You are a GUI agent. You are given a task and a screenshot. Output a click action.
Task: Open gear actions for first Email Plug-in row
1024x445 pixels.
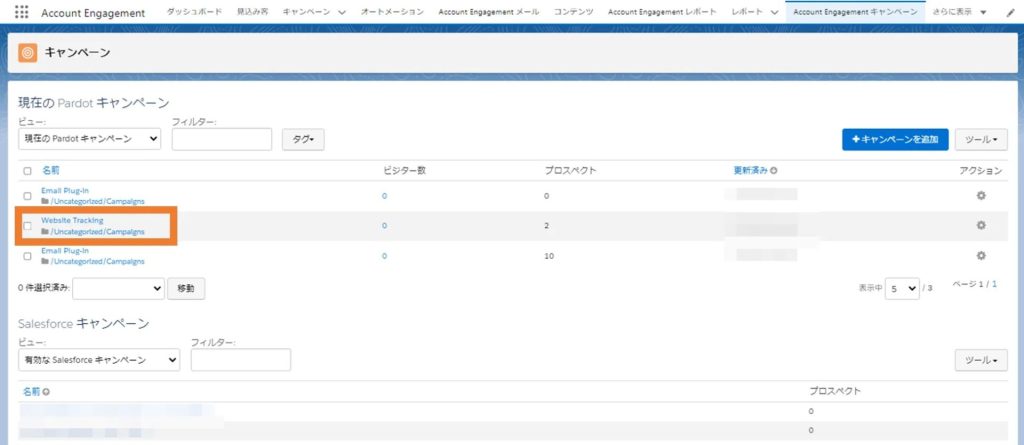(980, 195)
